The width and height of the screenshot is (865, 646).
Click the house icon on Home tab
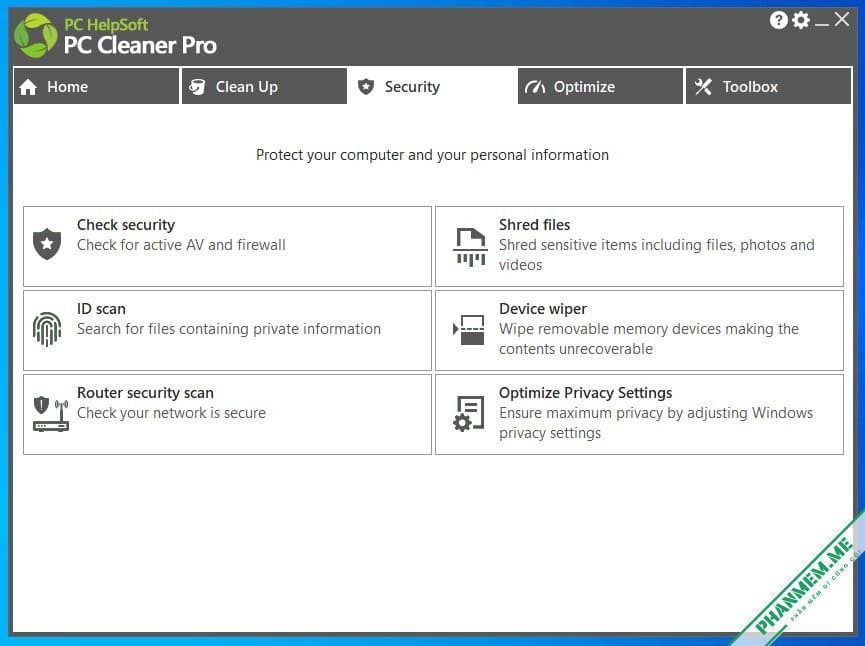pyautogui.click(x=28, y=87)
